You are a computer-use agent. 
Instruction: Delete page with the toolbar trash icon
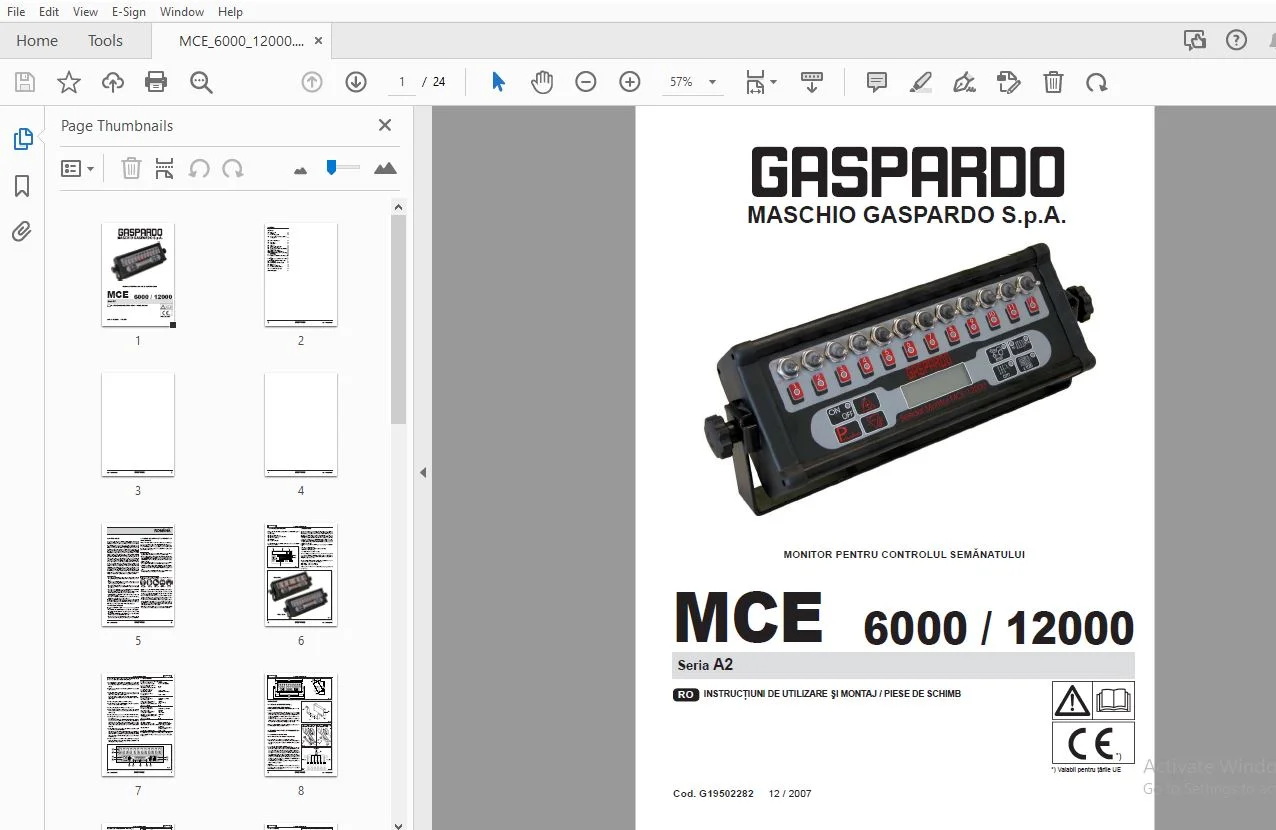[1053, 82]
